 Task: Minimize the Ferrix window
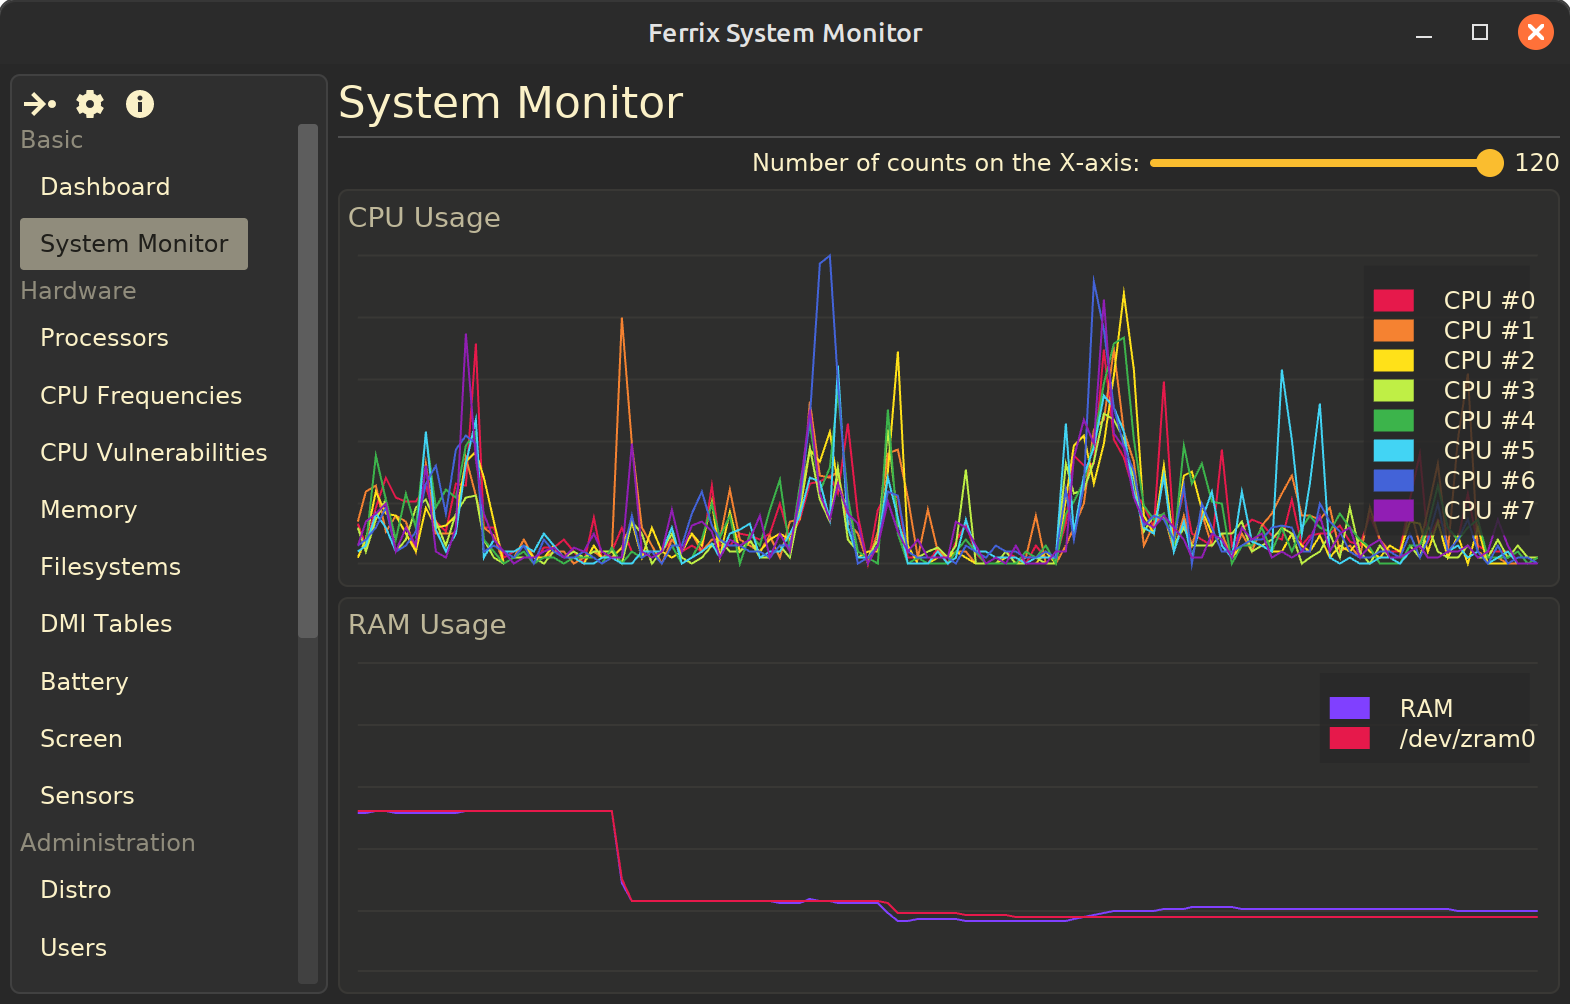[1424, 34]
